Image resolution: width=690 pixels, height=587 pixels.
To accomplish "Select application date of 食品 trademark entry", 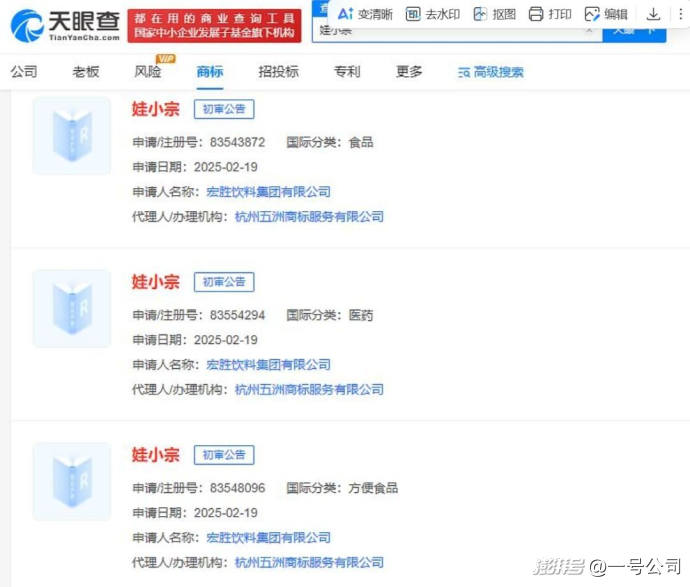I will pyautogui.click(x=226, y=167).
